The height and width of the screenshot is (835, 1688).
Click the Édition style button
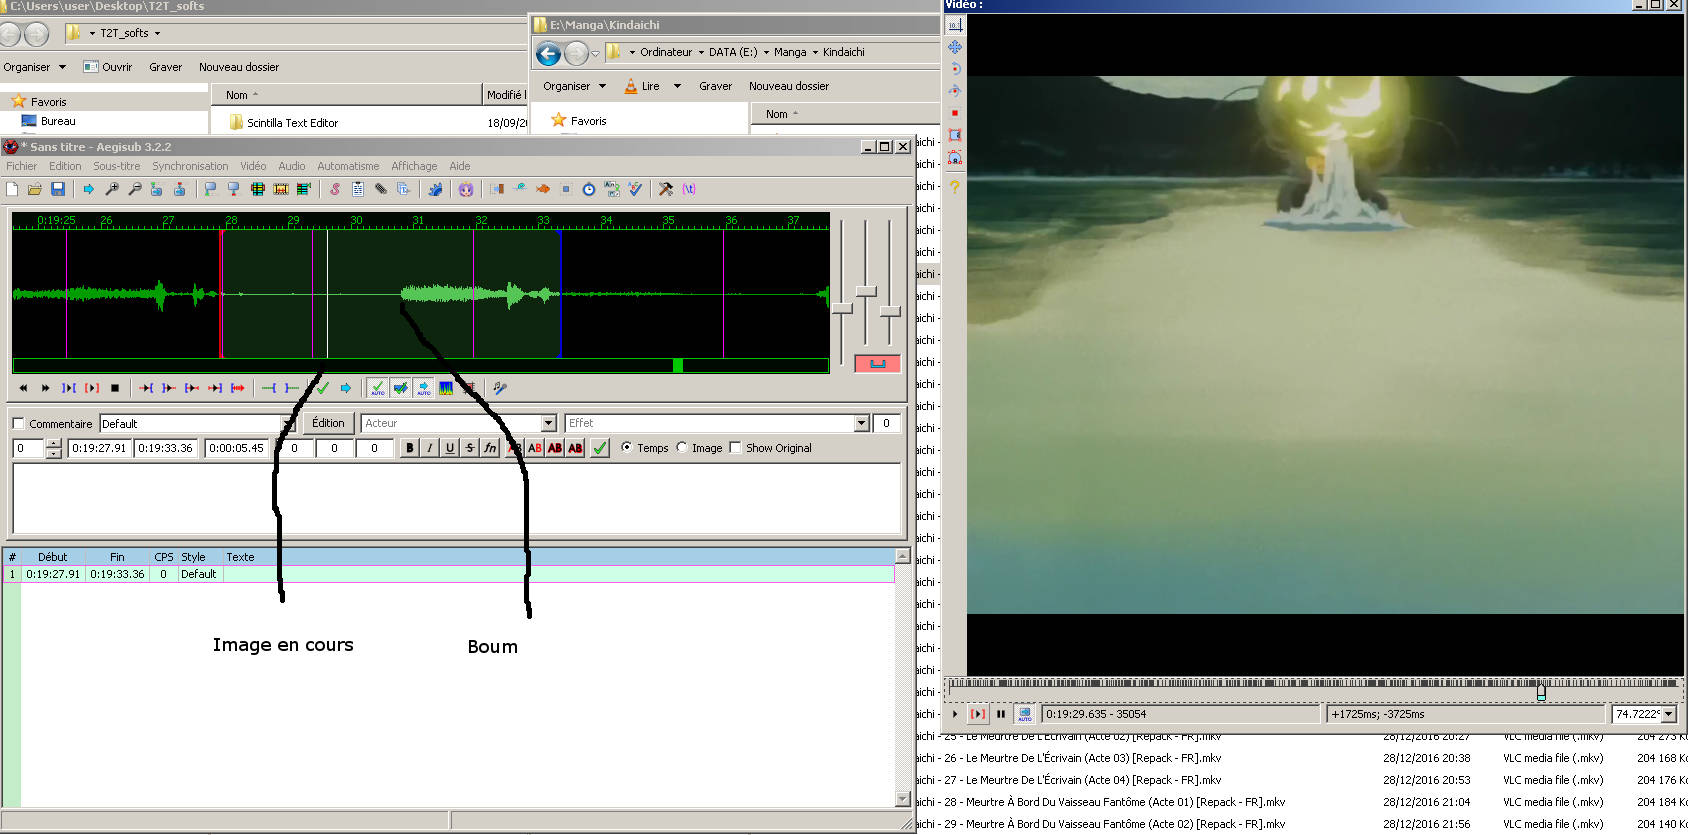(327, 423)
